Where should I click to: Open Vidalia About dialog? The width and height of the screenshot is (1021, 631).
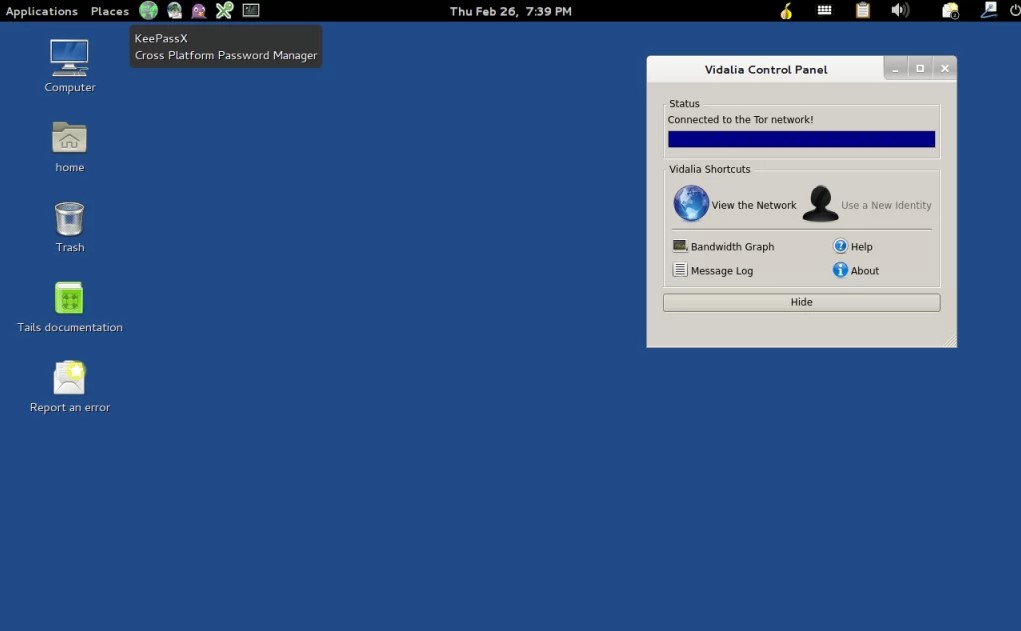click(x=856, y=270)
